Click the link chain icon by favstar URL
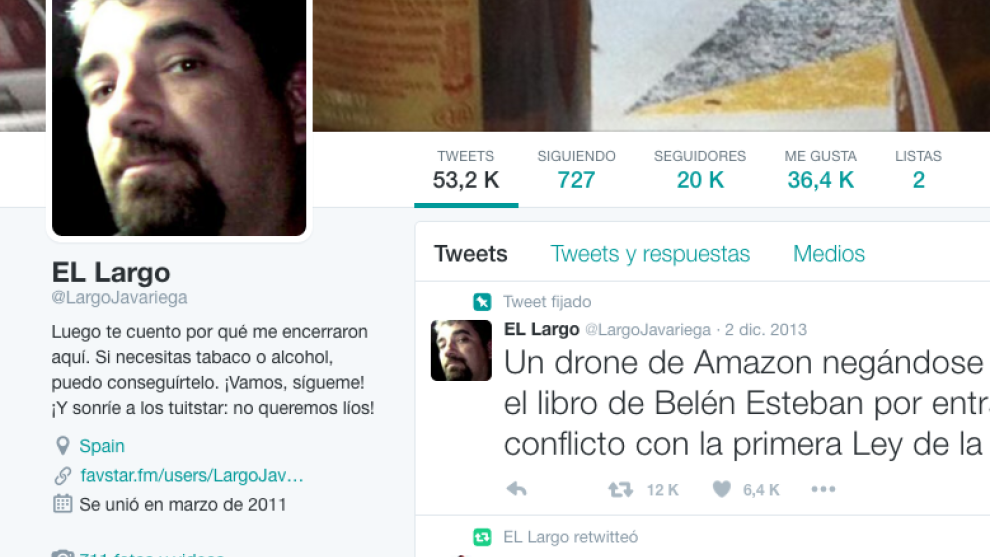The image size is (990, 557). (x=63, y=475)
